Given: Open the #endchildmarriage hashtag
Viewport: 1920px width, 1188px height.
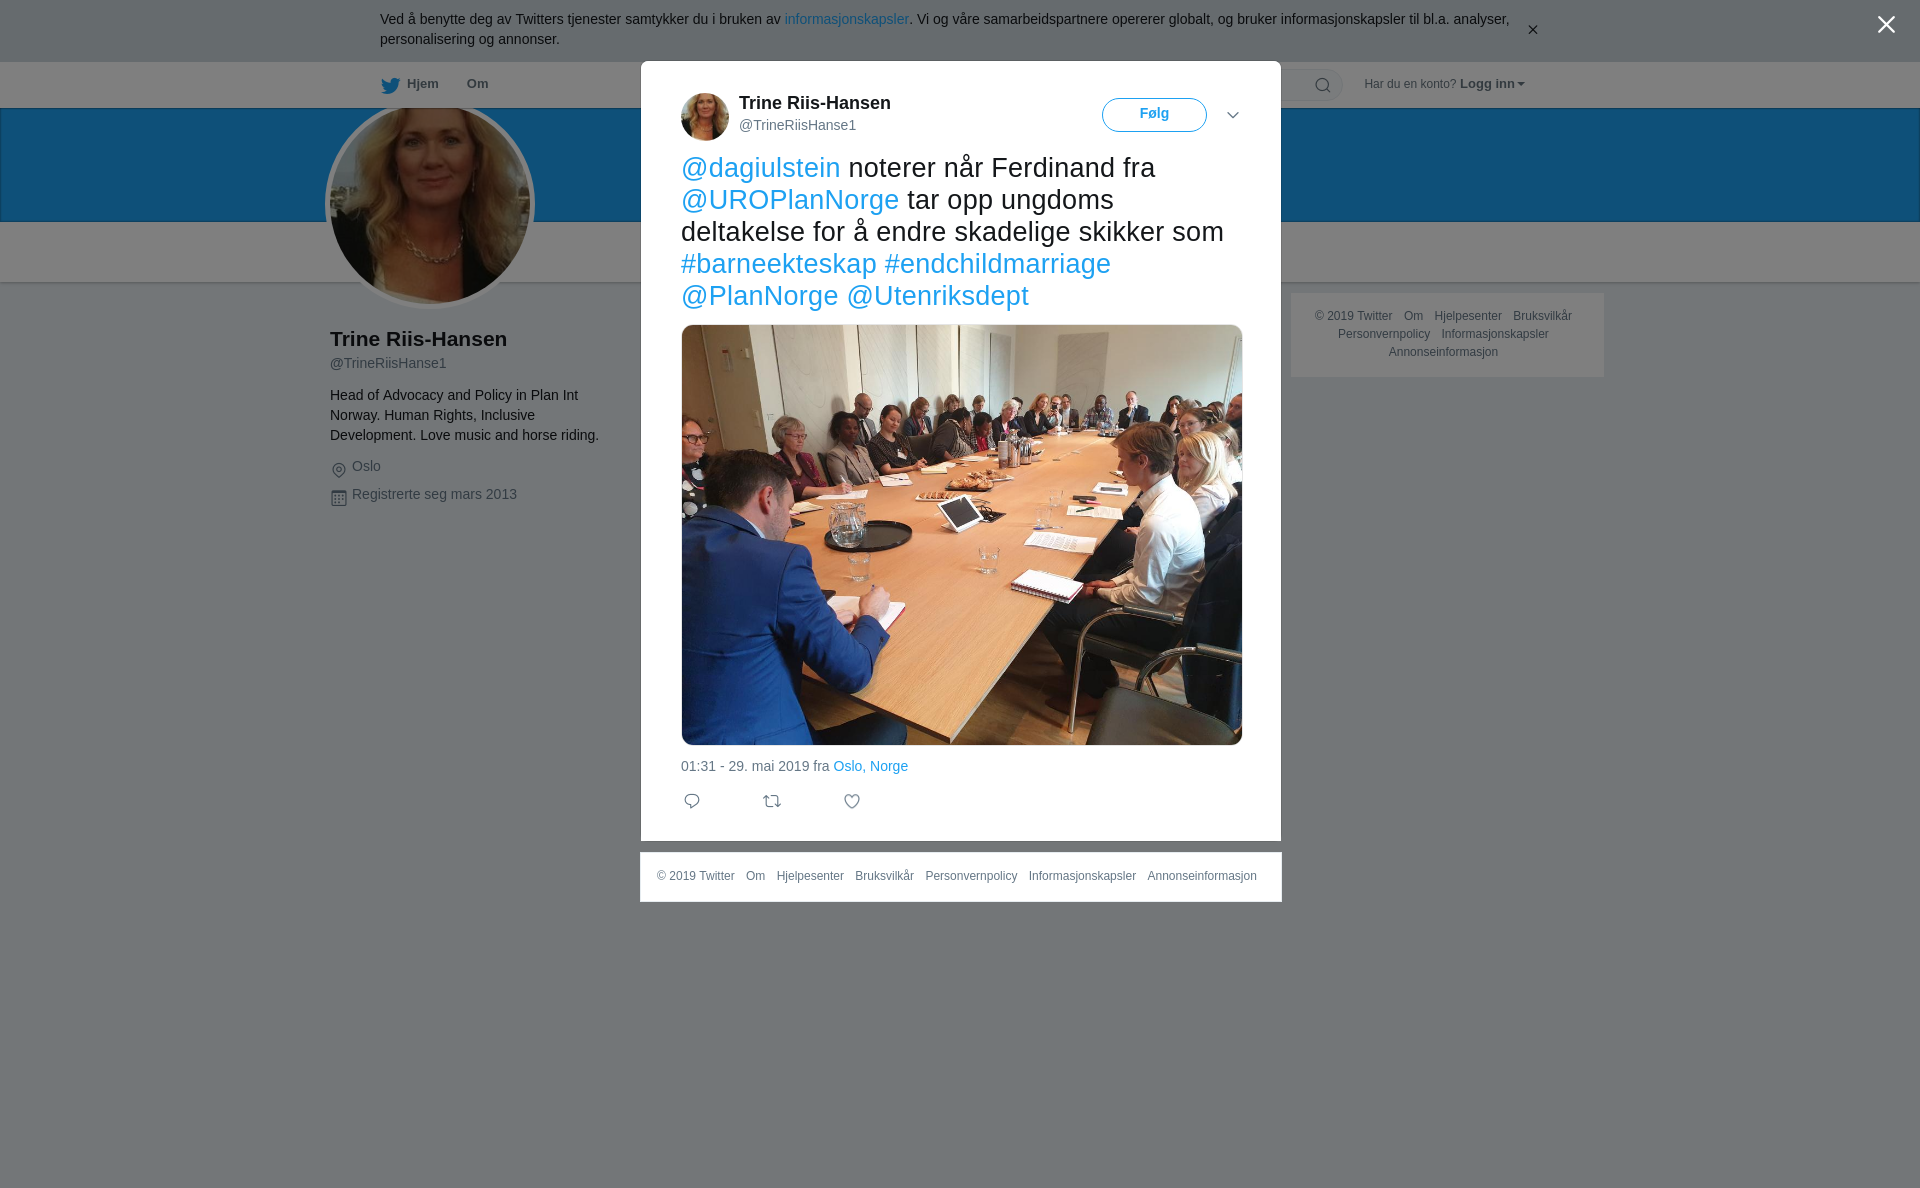Looking at the screenshot, I should point(998,264).
